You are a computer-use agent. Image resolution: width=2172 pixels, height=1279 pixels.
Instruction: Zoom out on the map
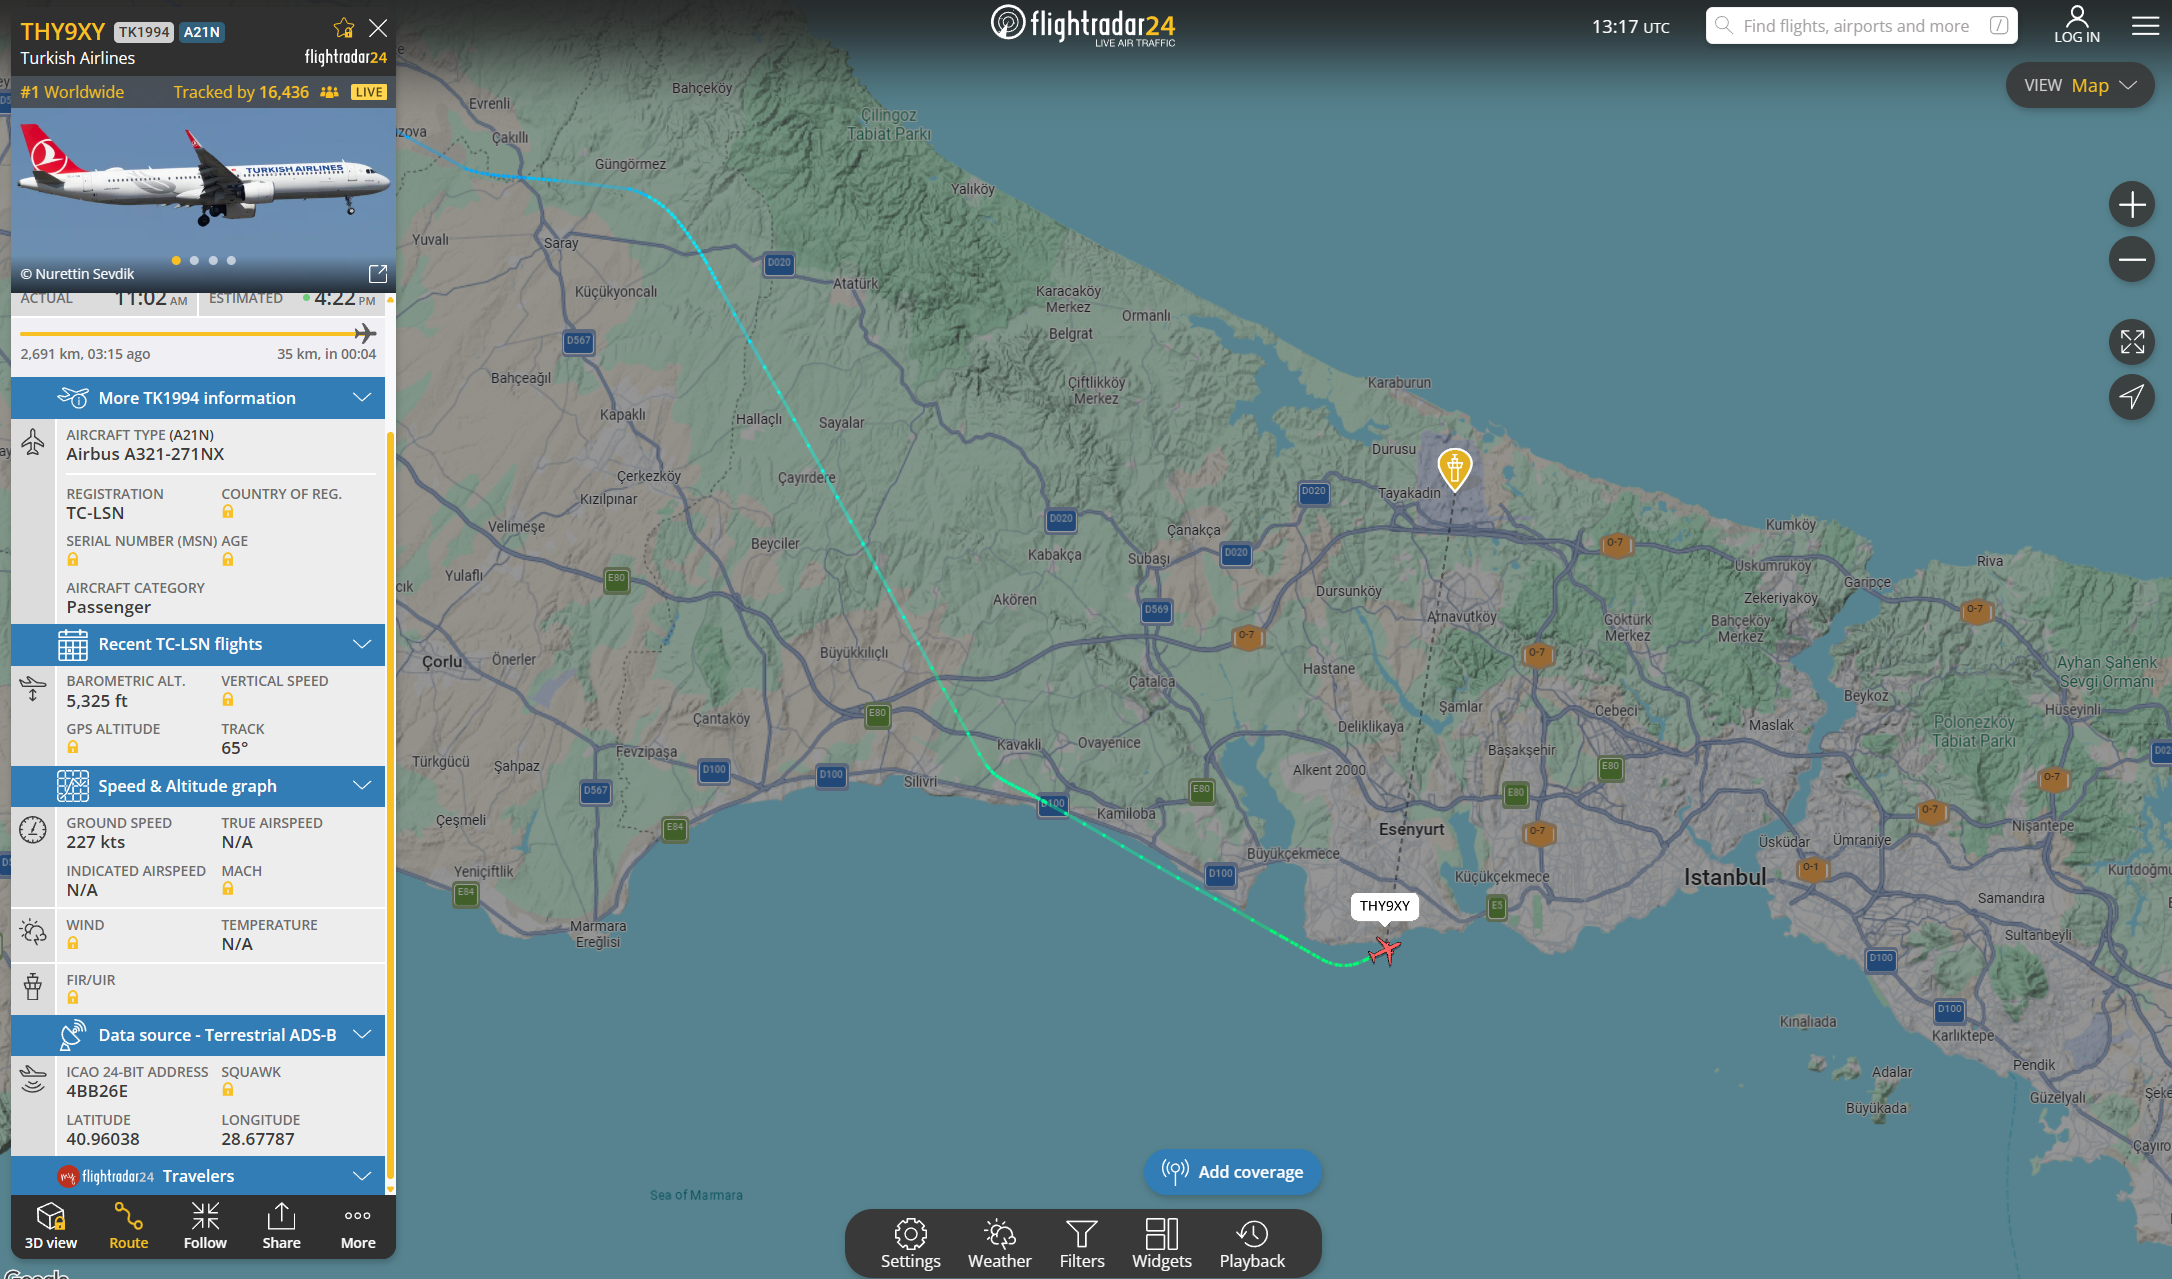[x=2132, y=260]
